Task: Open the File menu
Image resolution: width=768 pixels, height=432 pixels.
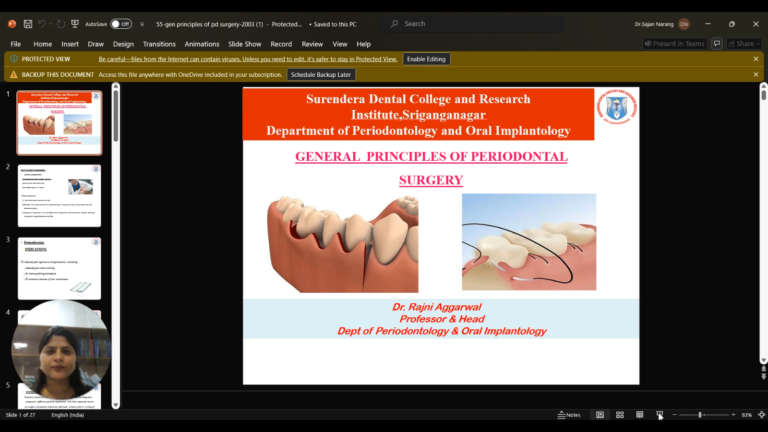Action: click(x=16, y=44)
